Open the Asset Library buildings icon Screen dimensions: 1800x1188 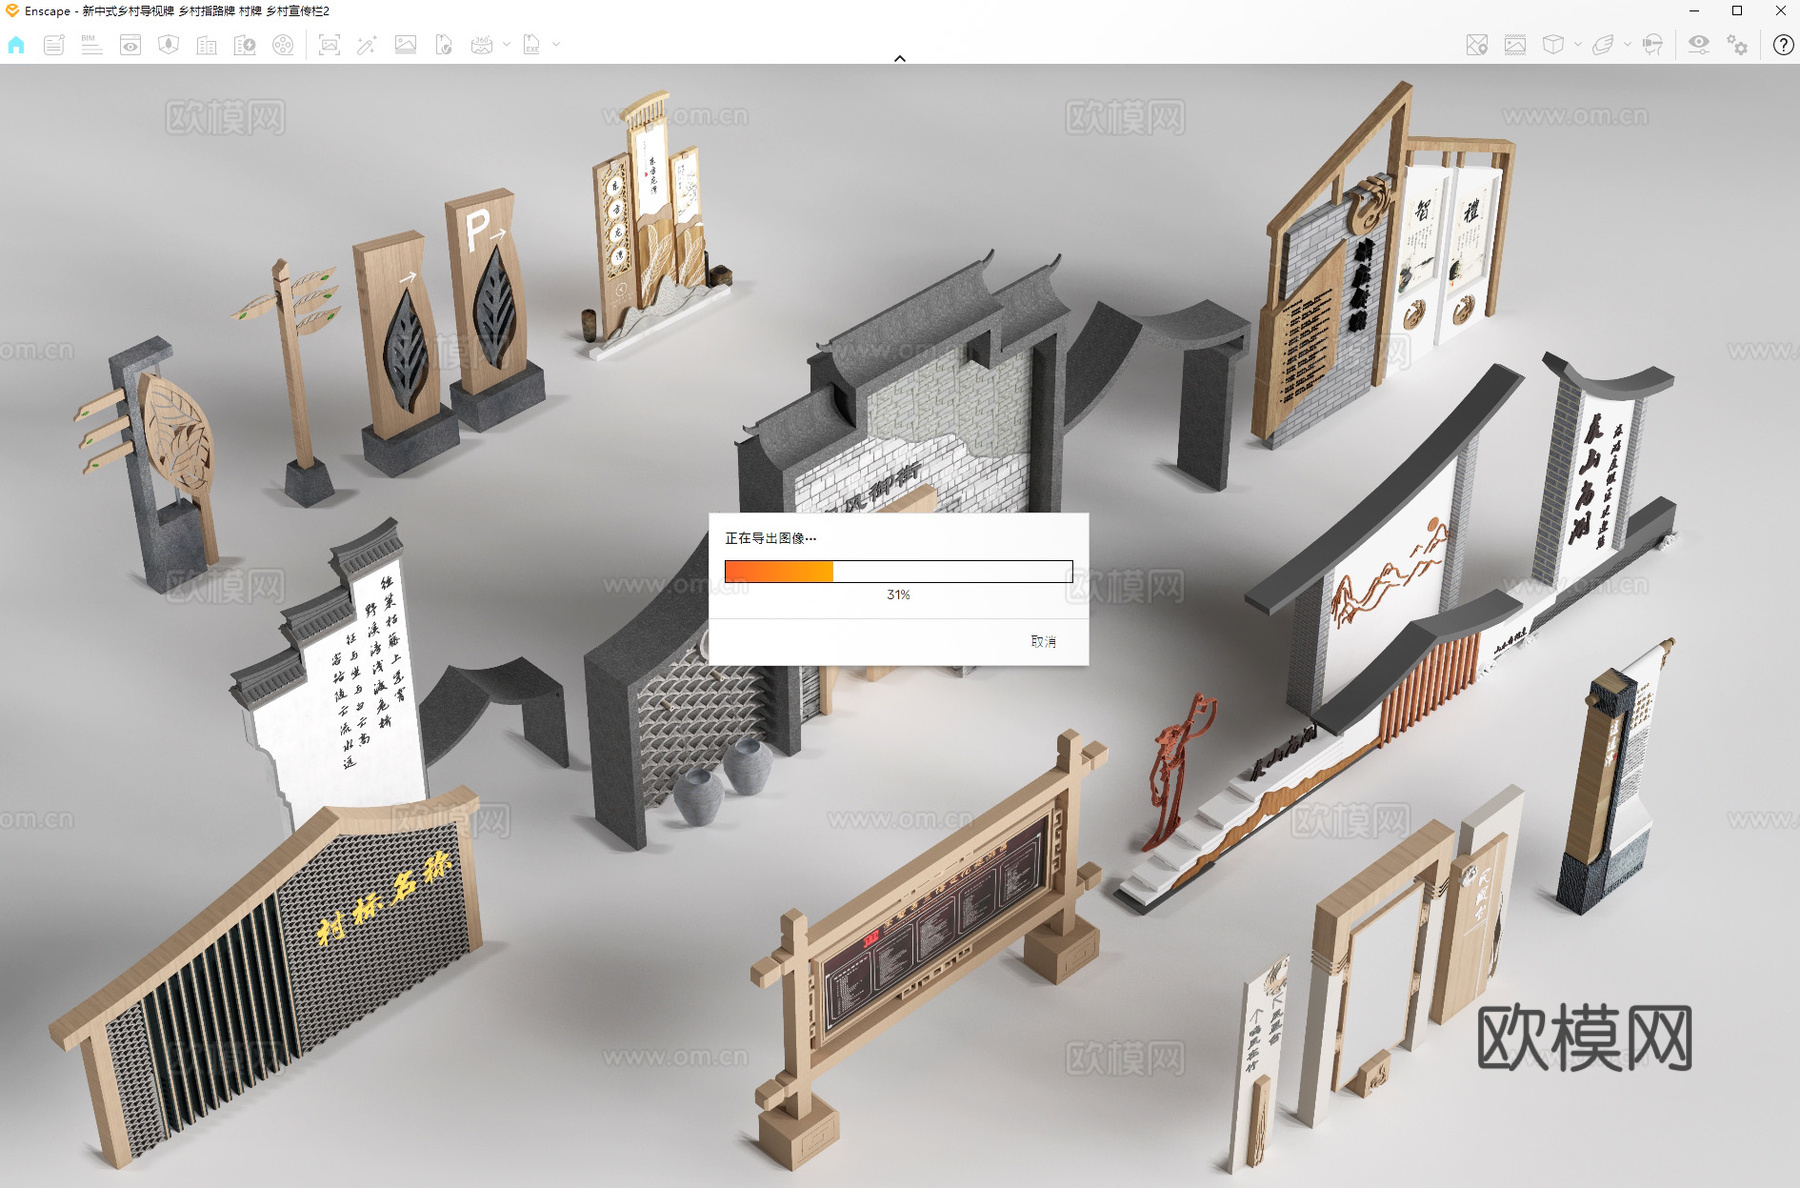207,45
